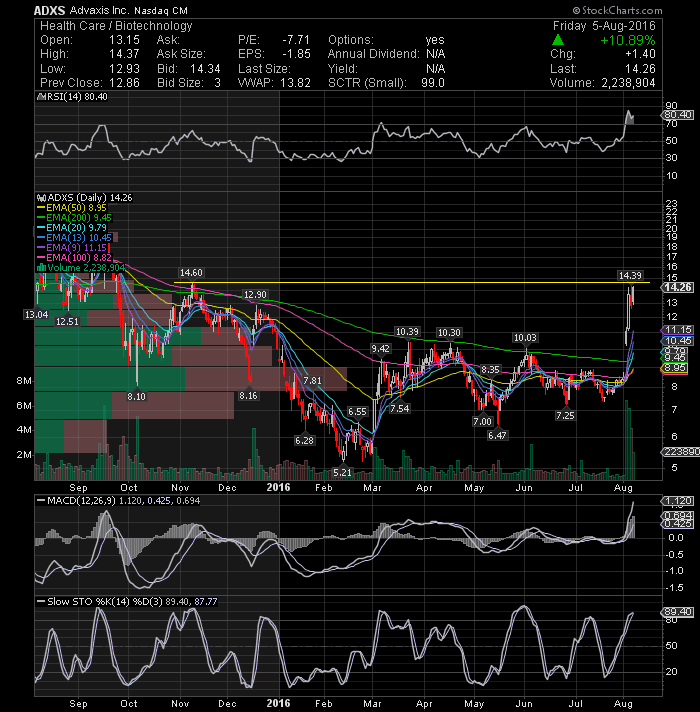Click the 8.16 December low label
700x712 pixels.
point(248,396)
